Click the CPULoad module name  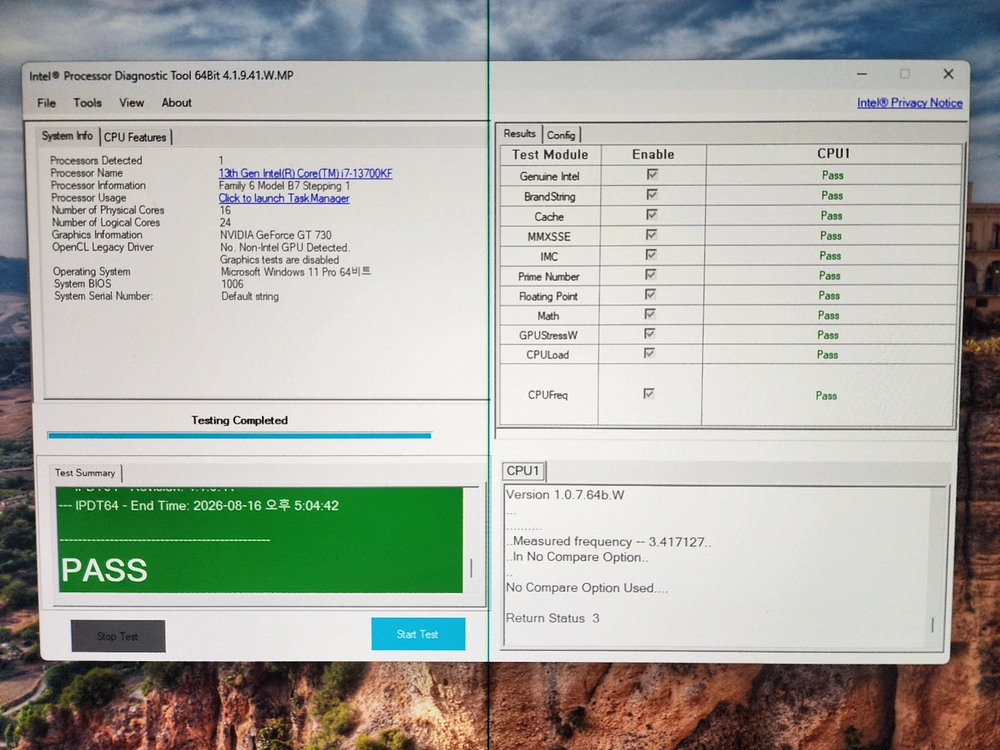pos(548,355)
